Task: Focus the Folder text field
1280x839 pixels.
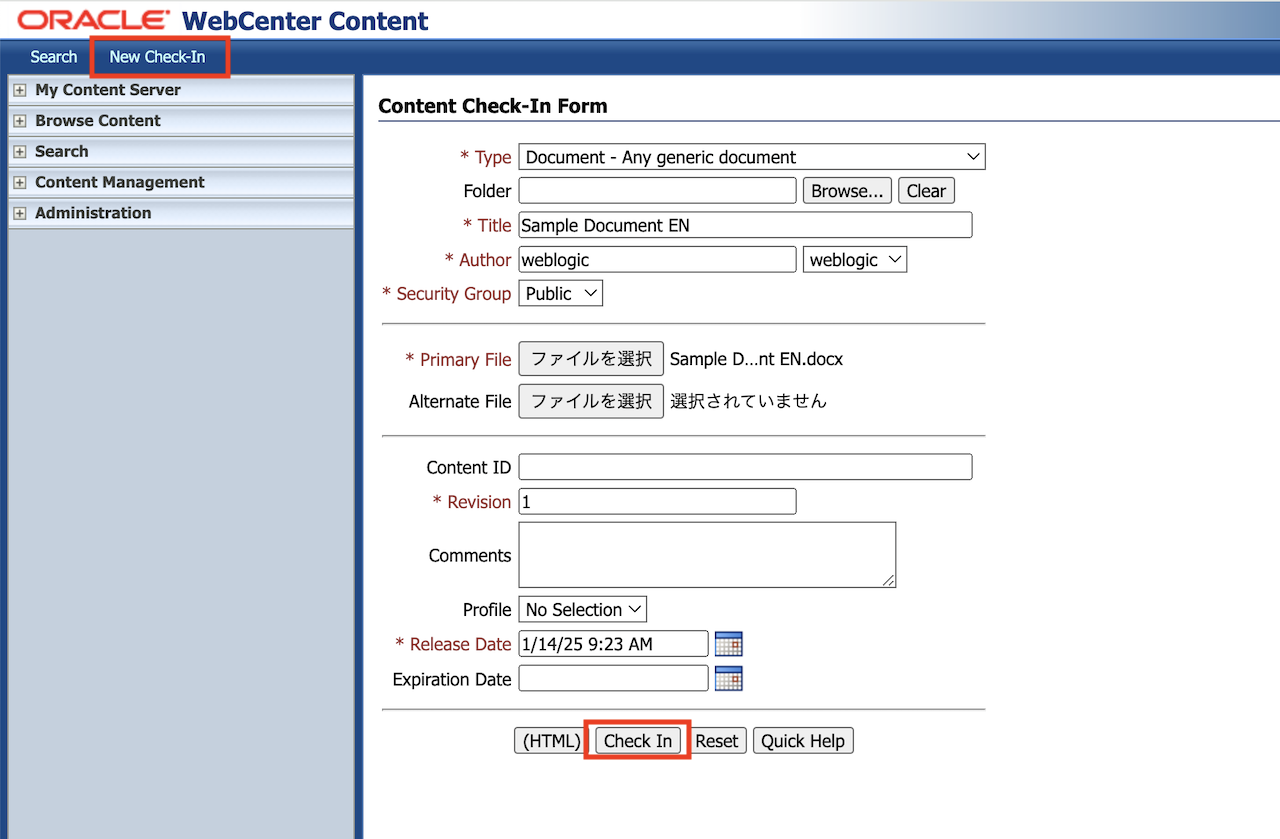Action: click(658, 191)
